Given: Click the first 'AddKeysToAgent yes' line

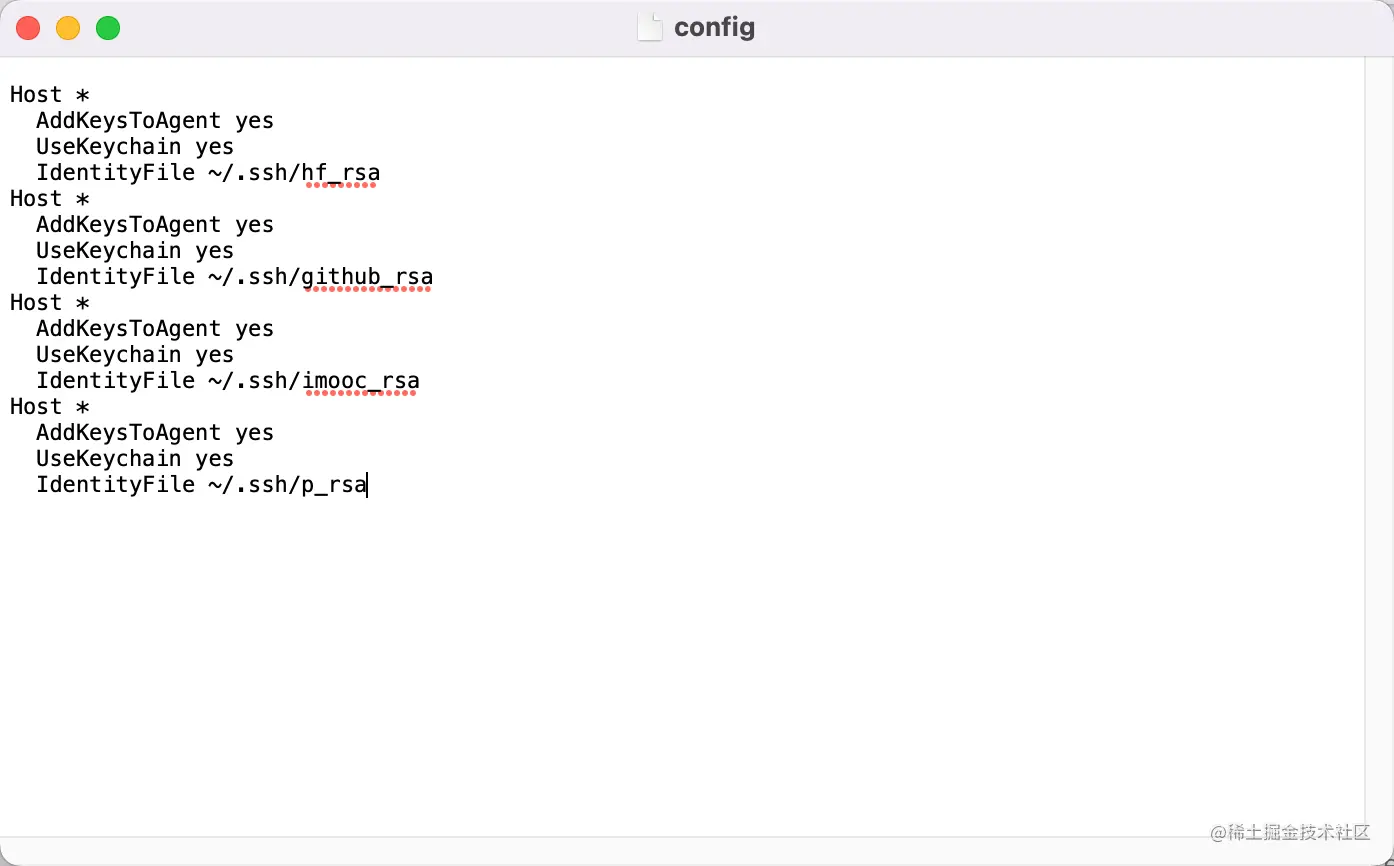Looking at the screenshot, I should click(x=155, y=120).
